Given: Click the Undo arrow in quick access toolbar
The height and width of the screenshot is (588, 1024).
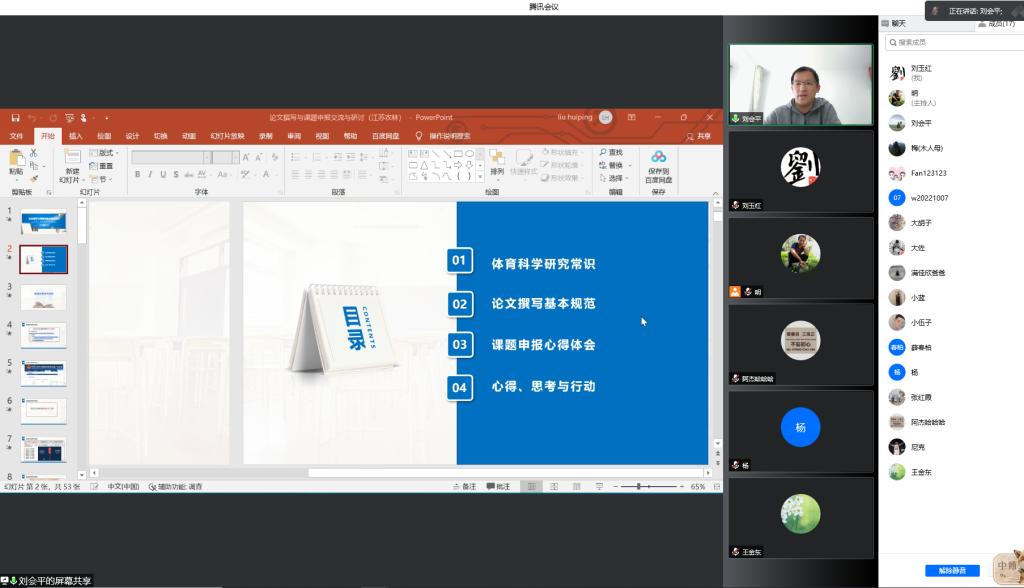Looking at the screenshot, I should point(32,118).
